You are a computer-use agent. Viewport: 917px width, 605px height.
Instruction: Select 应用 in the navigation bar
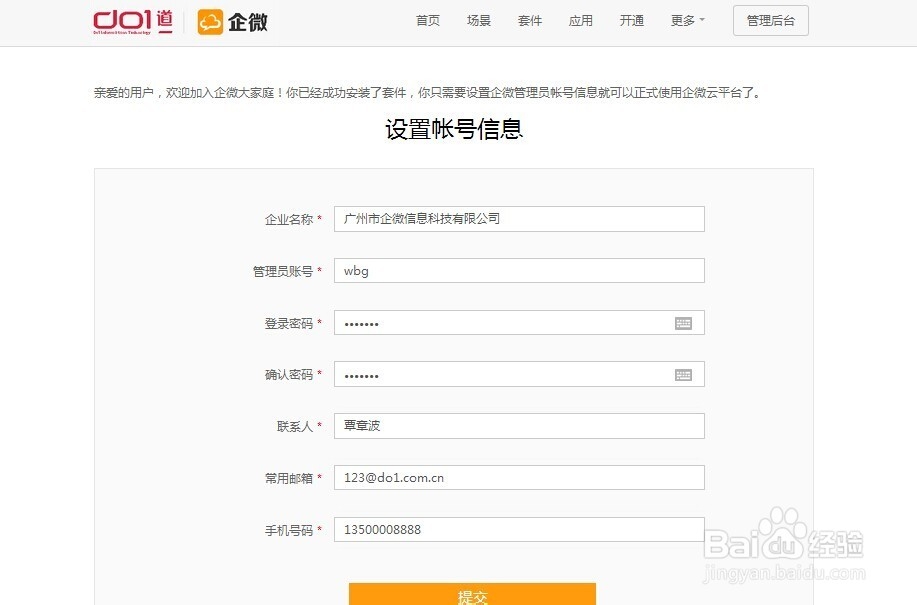pos(580,19)
